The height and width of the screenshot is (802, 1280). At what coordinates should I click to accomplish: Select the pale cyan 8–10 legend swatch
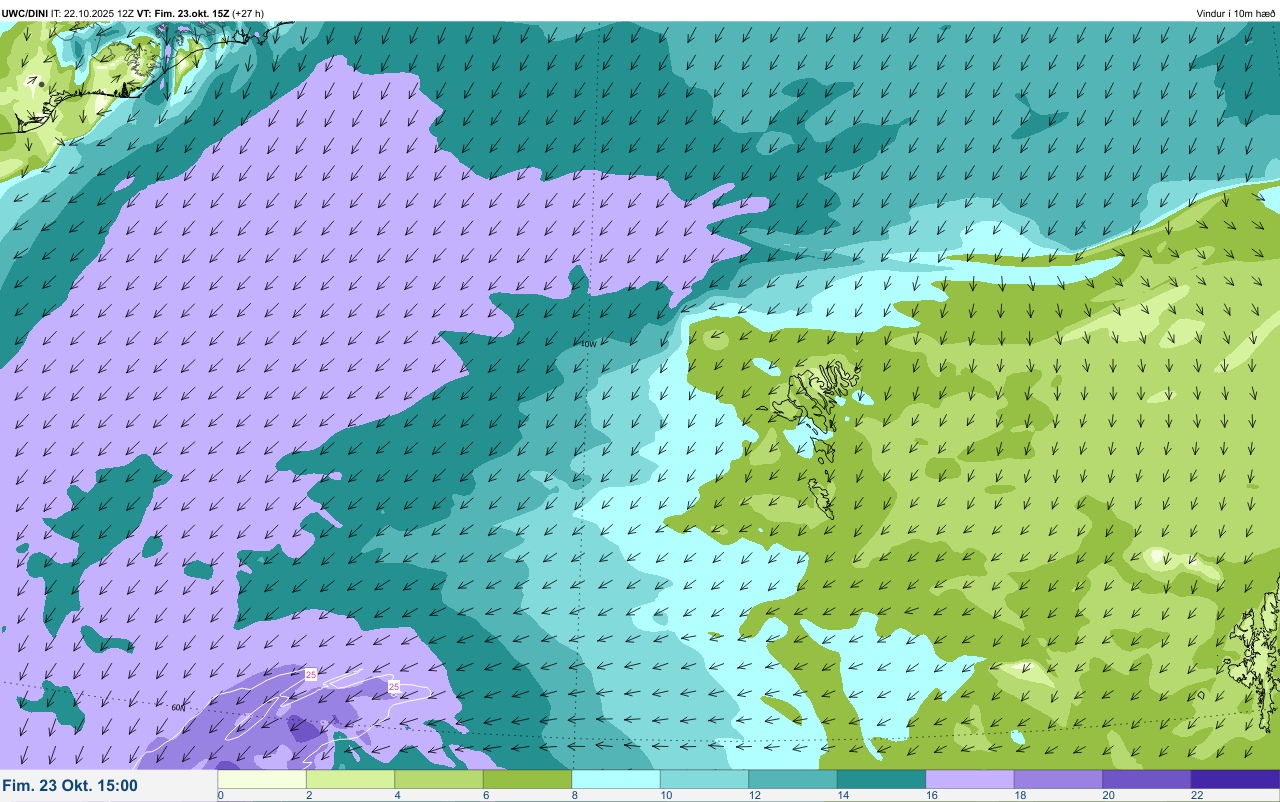coord(616,779)
